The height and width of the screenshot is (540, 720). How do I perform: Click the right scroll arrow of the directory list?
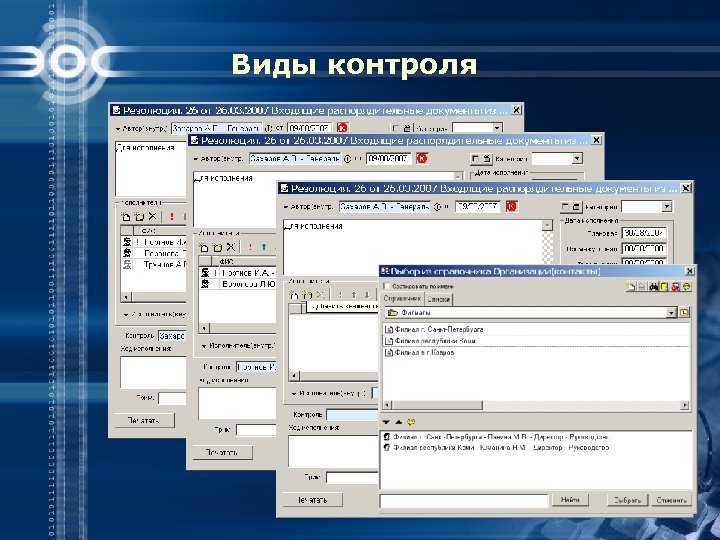pyautogui.click(x=685, y=405)
